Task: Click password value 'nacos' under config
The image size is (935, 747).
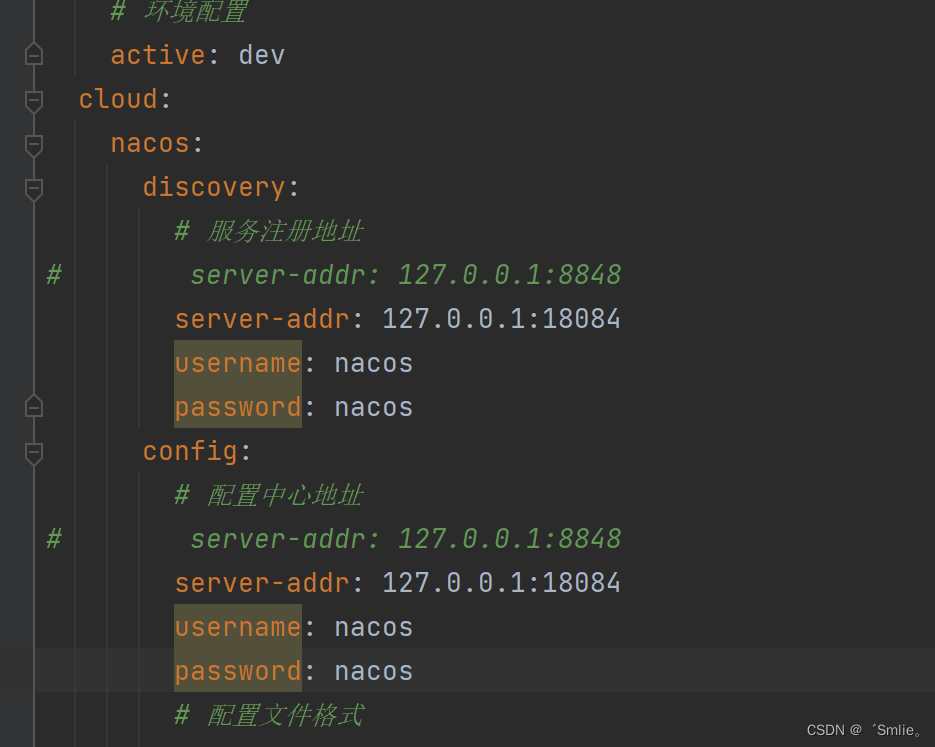Action: coord(374,672)
